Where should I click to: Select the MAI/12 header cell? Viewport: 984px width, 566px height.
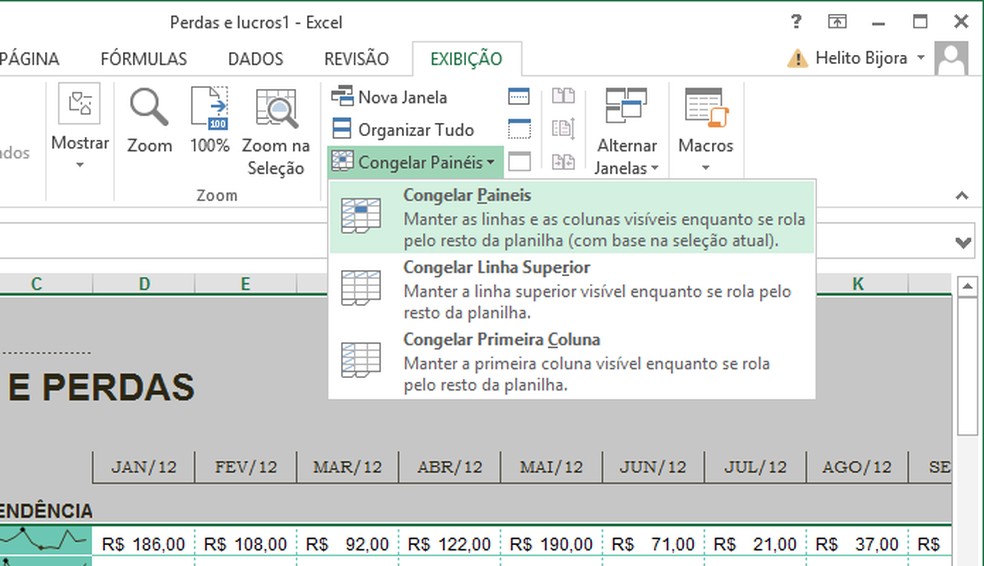[551, 467]
